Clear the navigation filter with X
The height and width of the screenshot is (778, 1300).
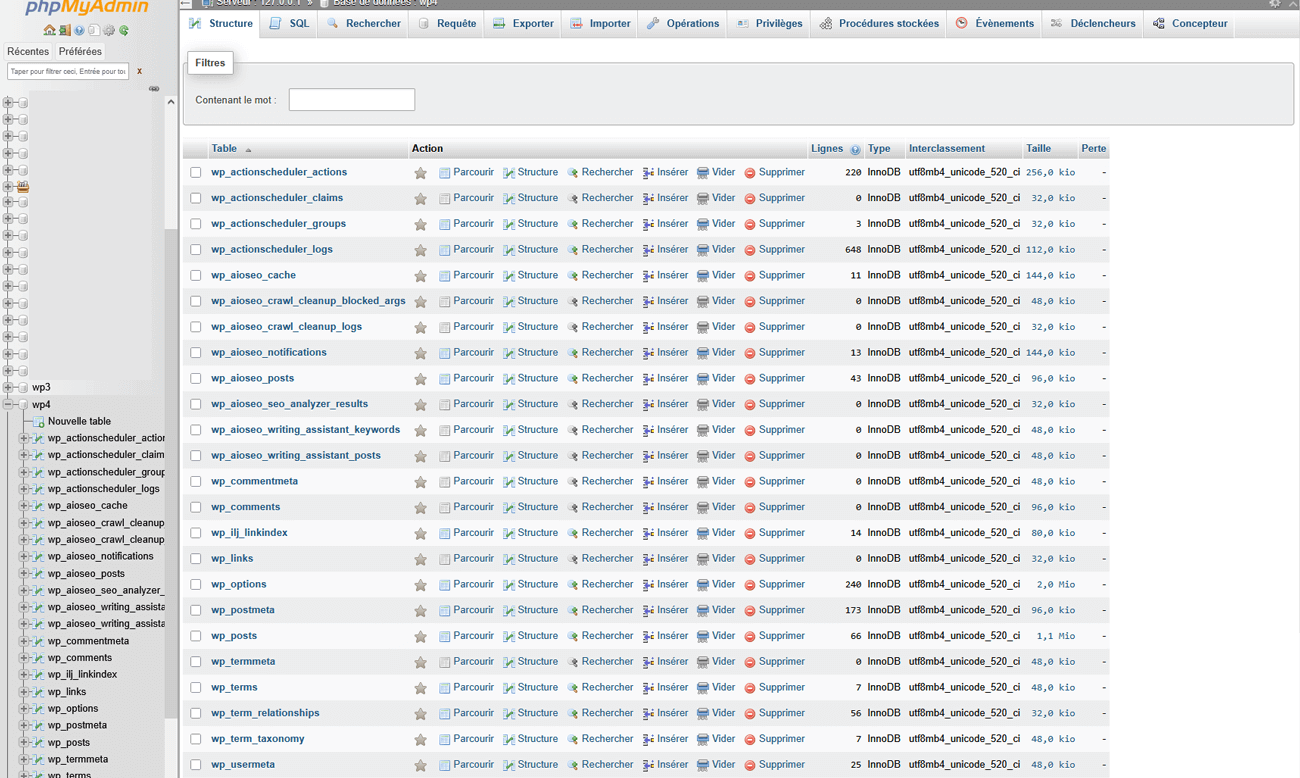coord(139,71)
